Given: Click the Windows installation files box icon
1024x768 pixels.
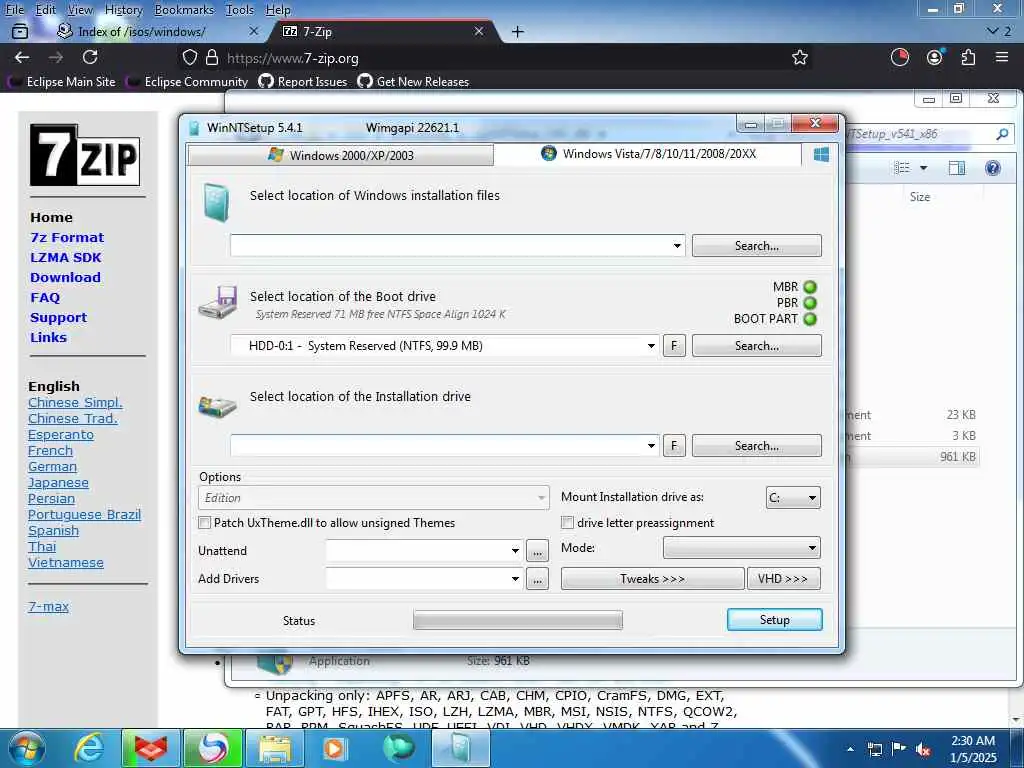Looking at the screenshot, I should pos(216,202).
